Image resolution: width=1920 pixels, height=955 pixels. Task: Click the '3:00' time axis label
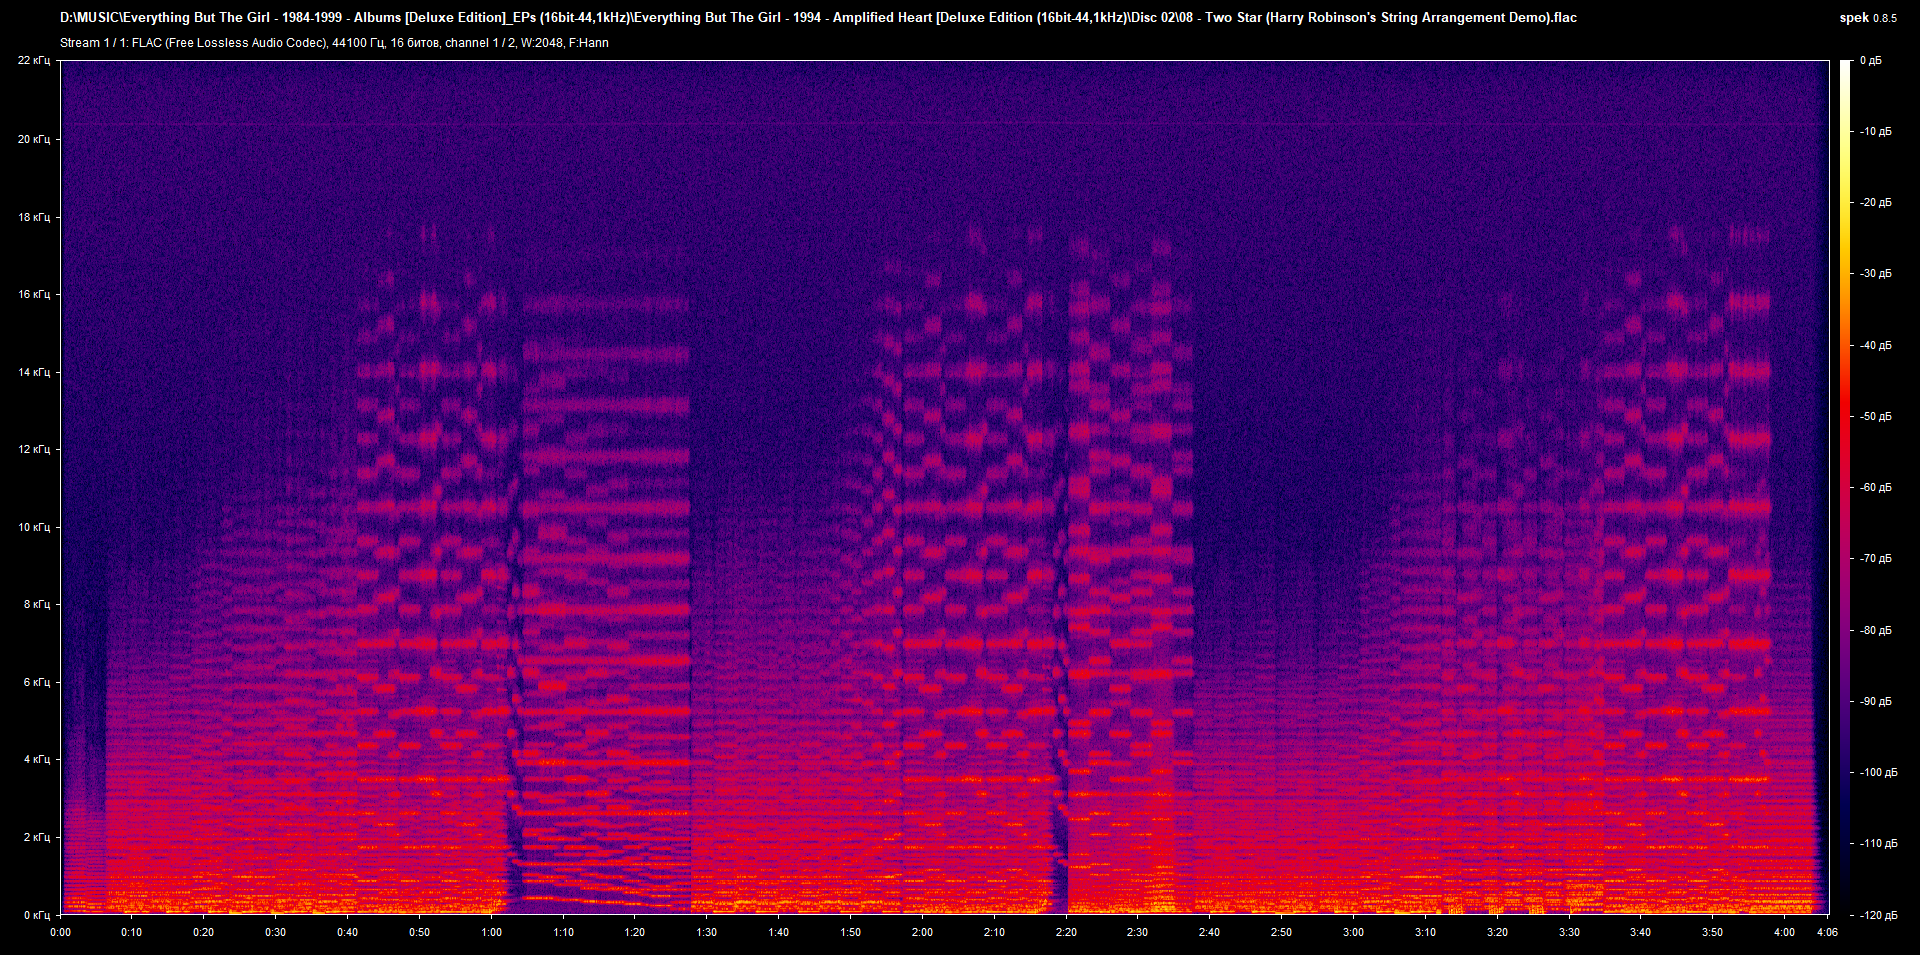click(1354, 932)
